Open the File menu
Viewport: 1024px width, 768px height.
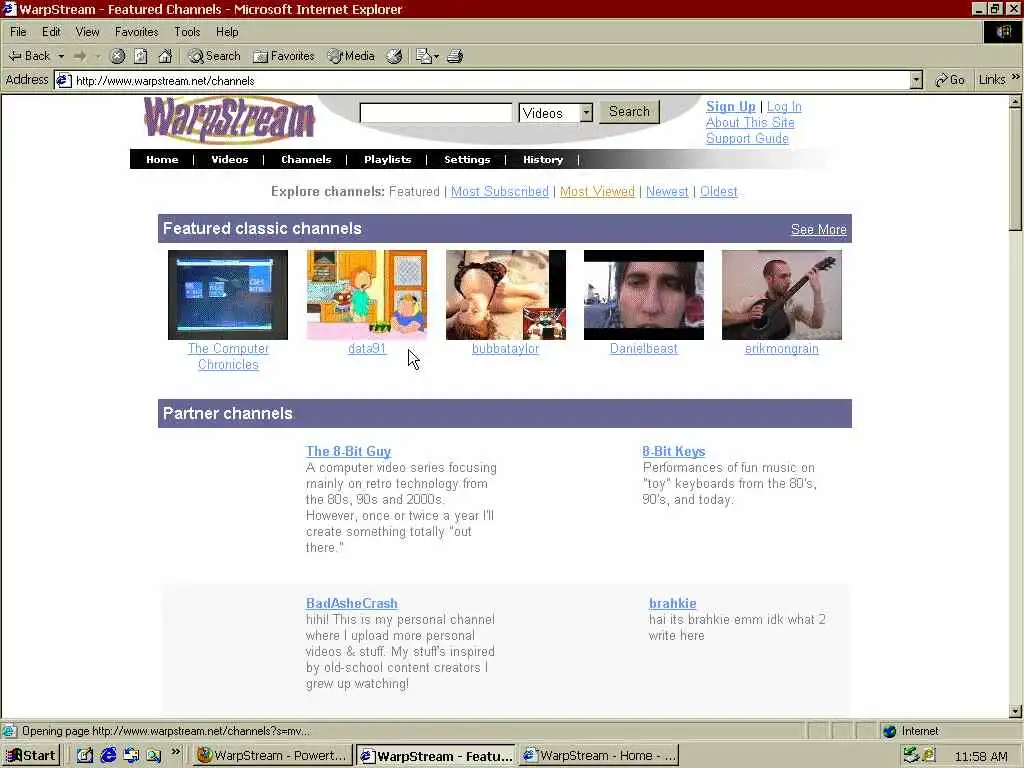coord(18,31)
